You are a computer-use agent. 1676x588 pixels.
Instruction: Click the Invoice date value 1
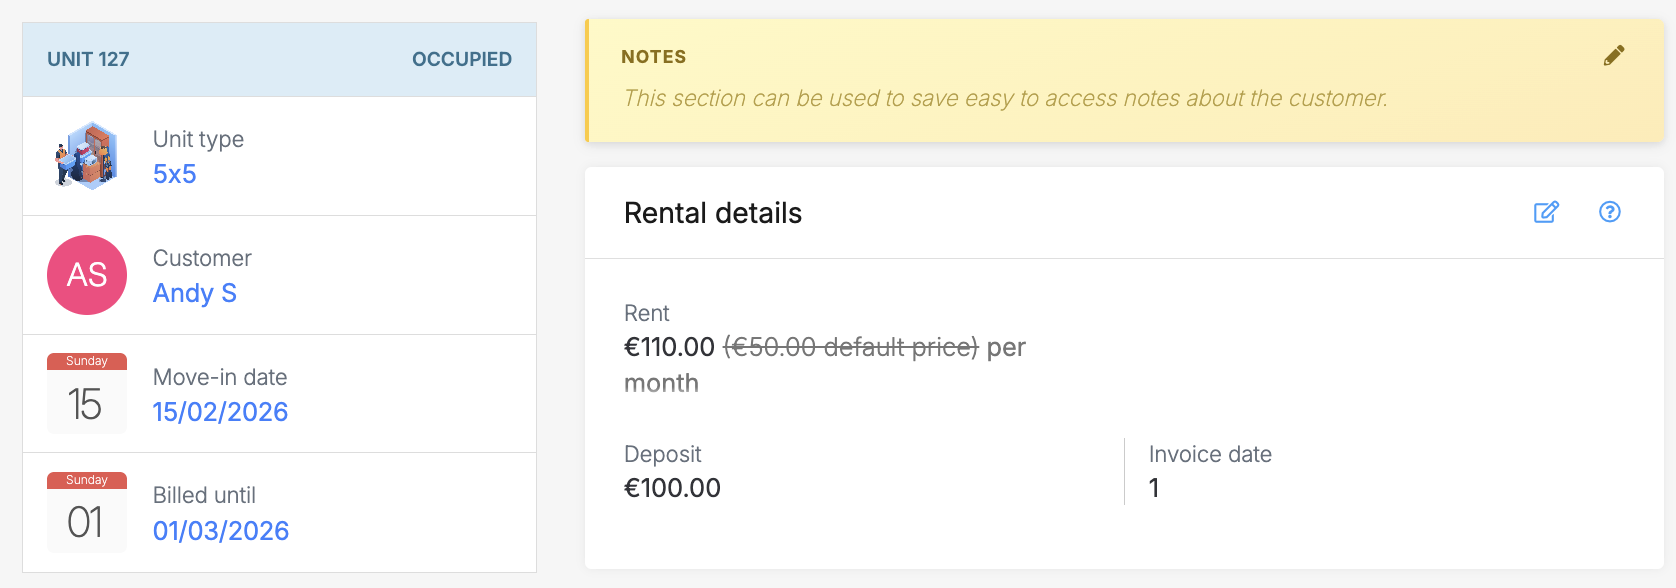1154,488
